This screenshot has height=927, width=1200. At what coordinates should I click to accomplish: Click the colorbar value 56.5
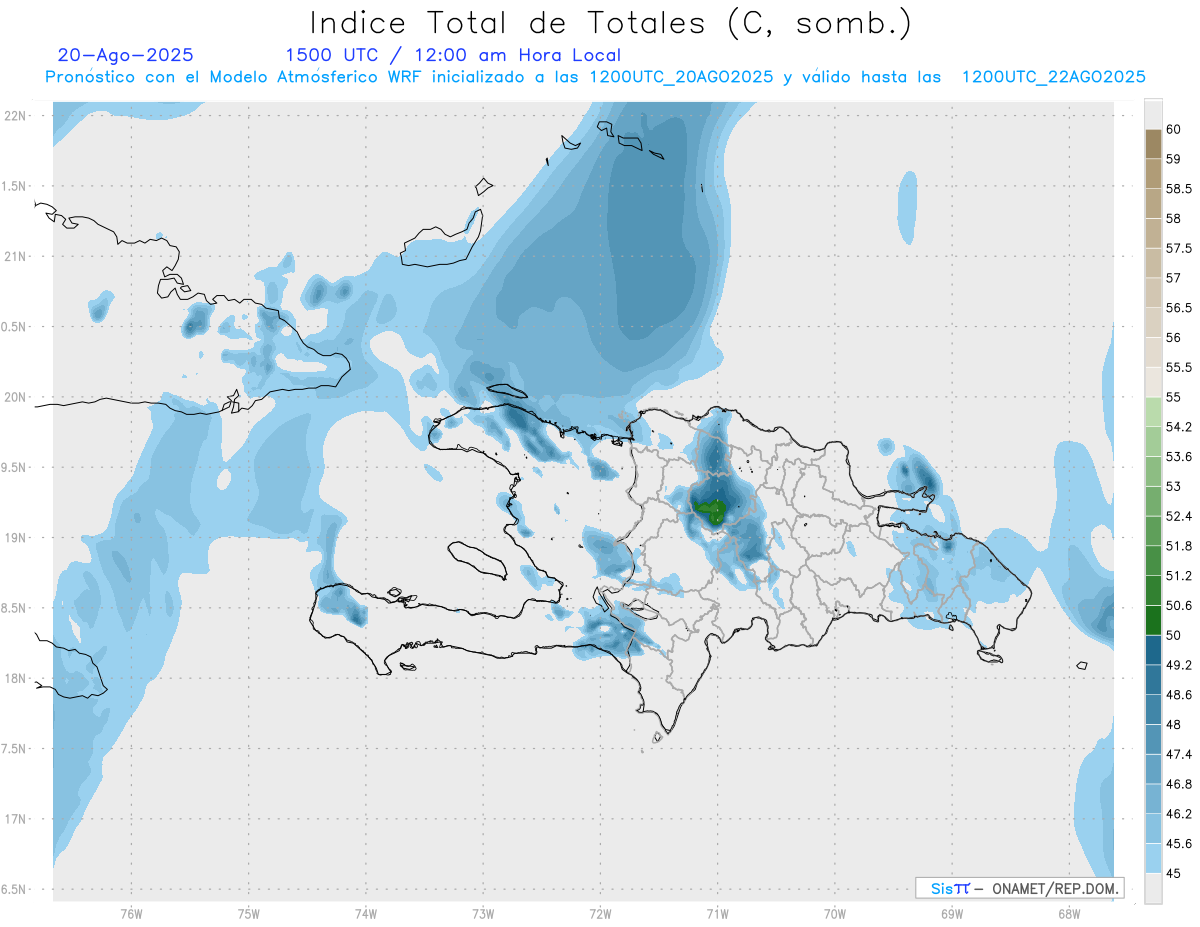pyautogui.click(x=1179, y=308)
